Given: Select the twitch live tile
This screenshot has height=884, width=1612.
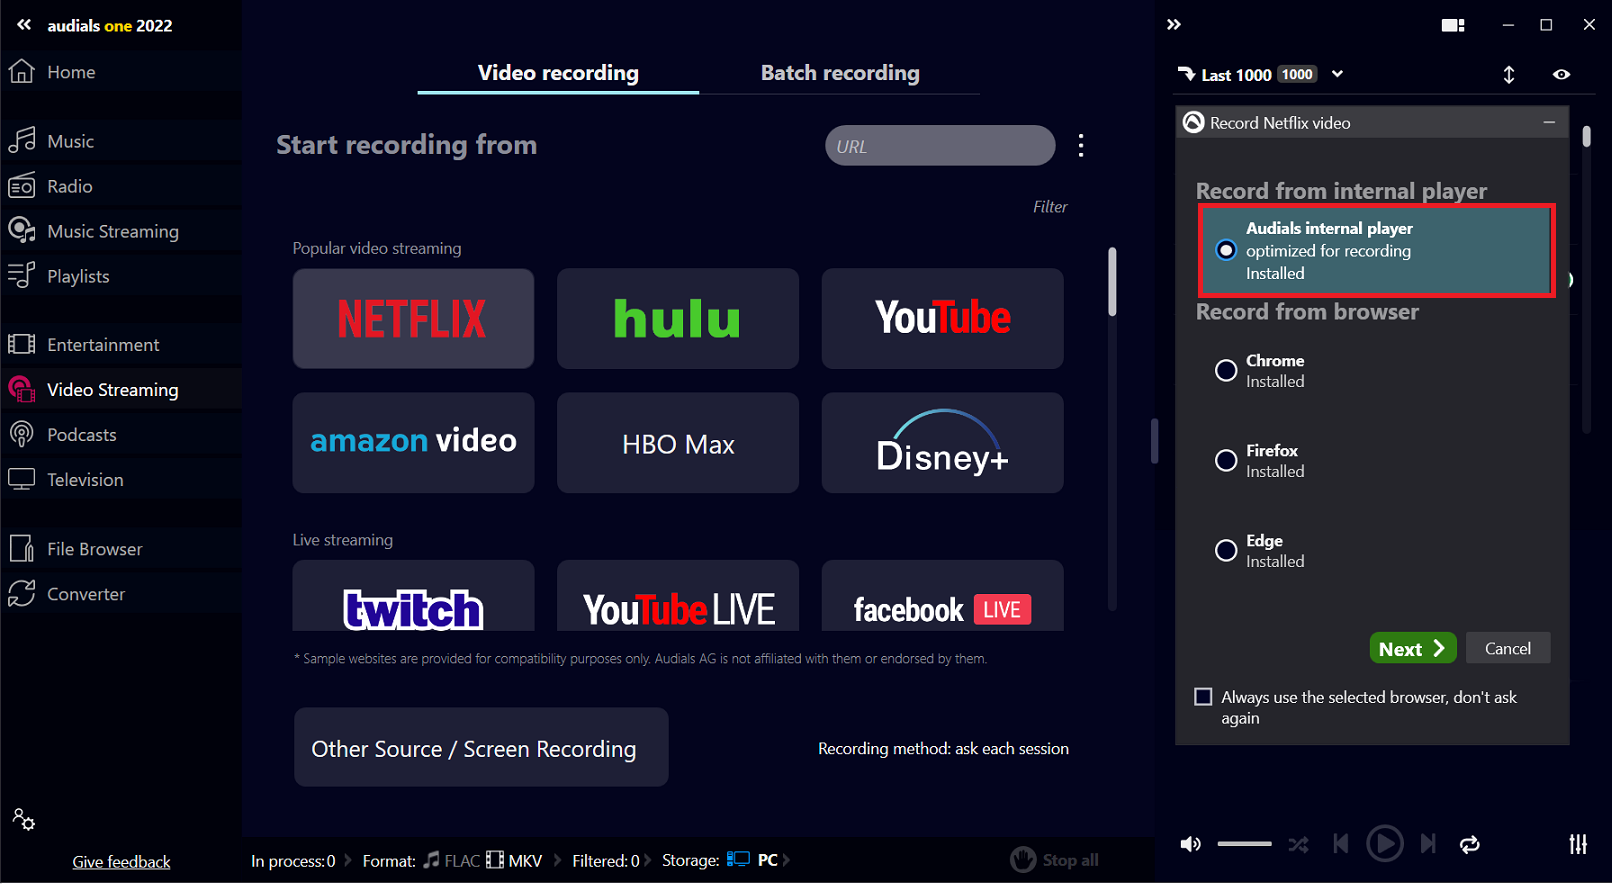Looking at the screenshot, I should (413, 596).
